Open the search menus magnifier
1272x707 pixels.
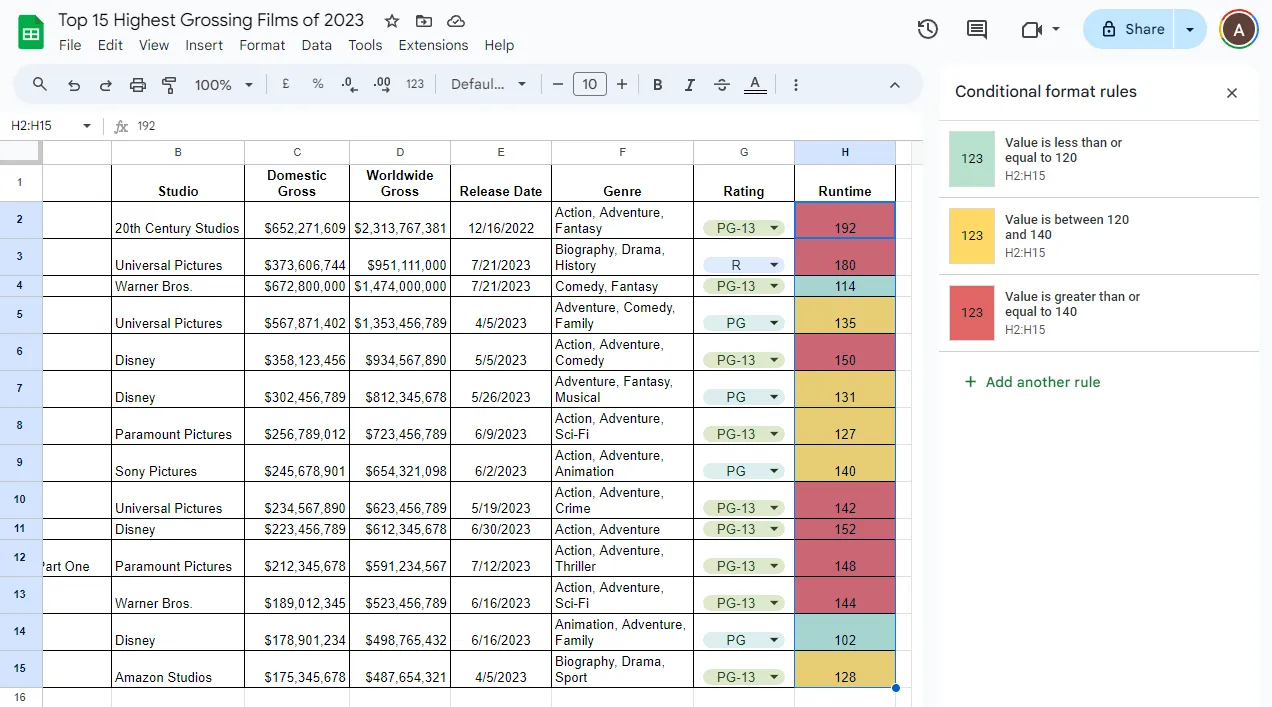click(40, 85)
